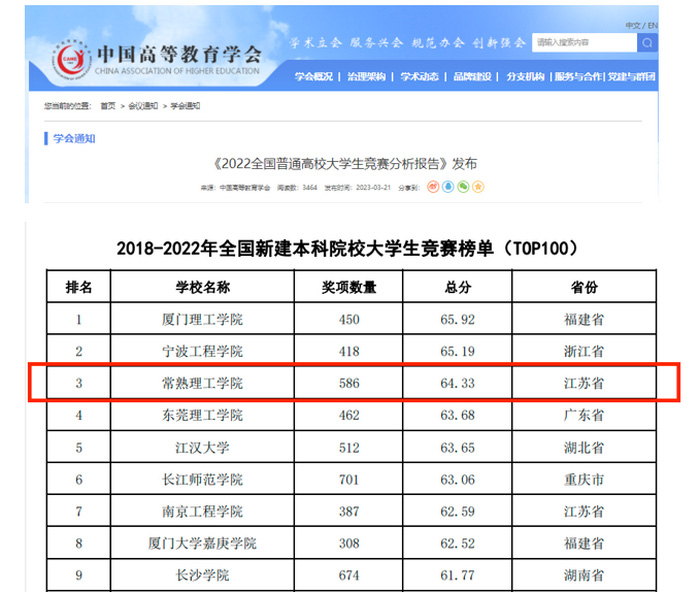Screen dimensions: 700x592
Task: Share the article to Qzone star icon
Action: (x=478, y=187)
